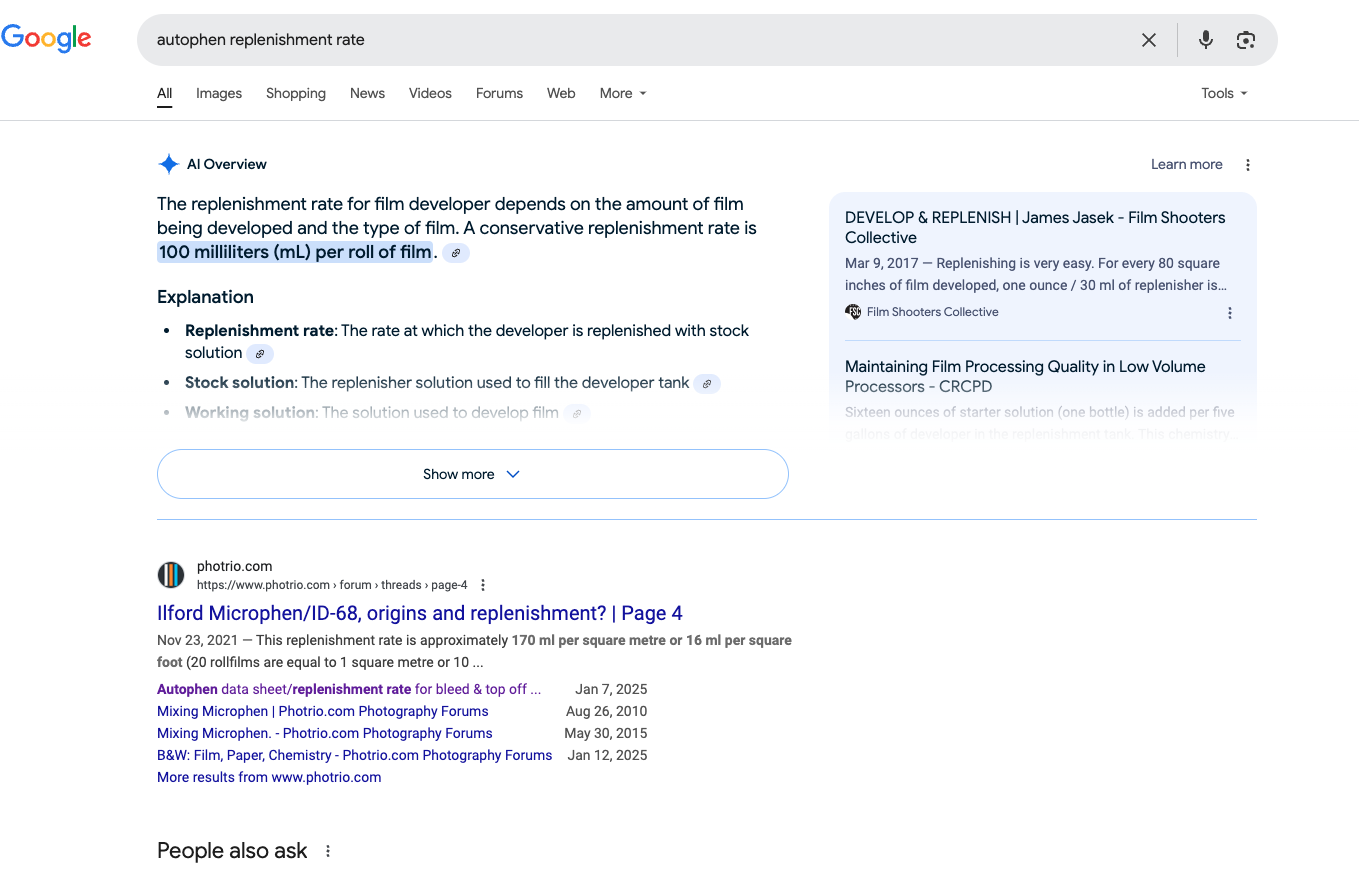This screenshot has height=875, width=1359.
Task: Click Film Shooters Collective source name
Action: tap(932, 312)
